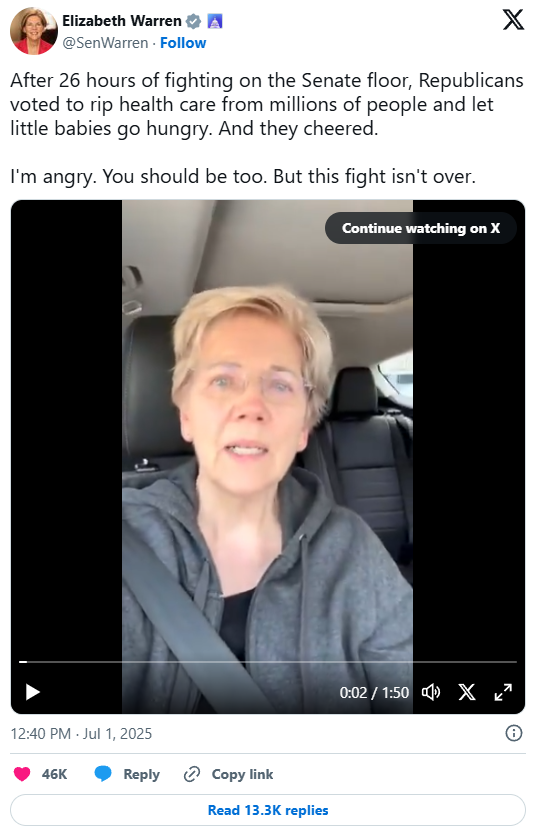Click the info circle icon

pyautogui.click(x=513, y=733)
